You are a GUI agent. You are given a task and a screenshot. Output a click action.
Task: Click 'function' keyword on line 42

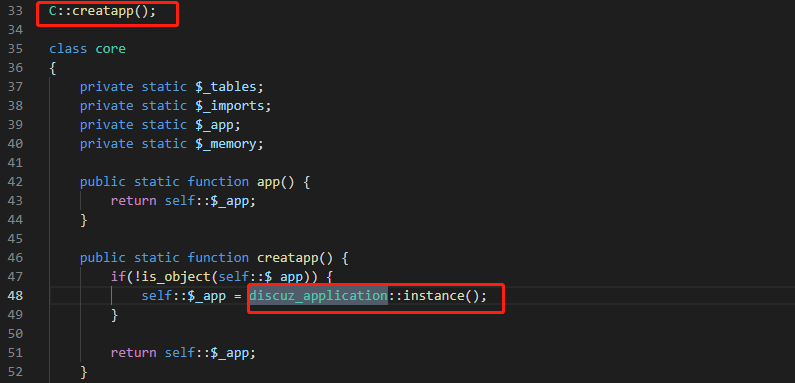[x=219, y=182]
